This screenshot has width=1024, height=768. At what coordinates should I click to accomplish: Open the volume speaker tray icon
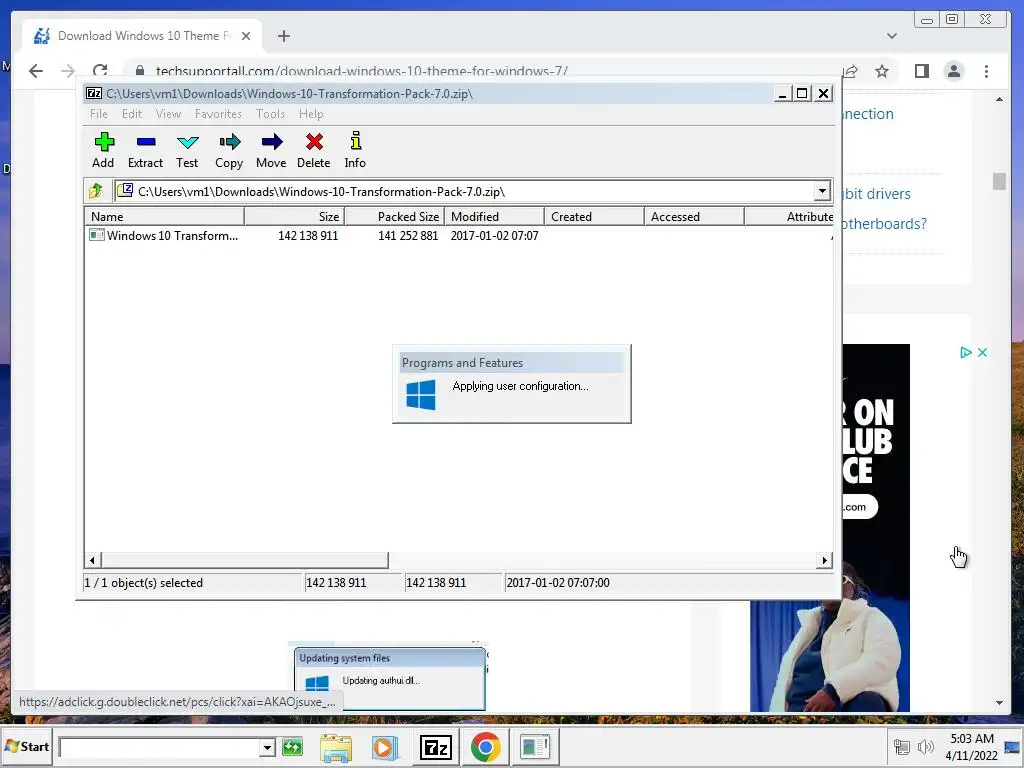(925, 747)
